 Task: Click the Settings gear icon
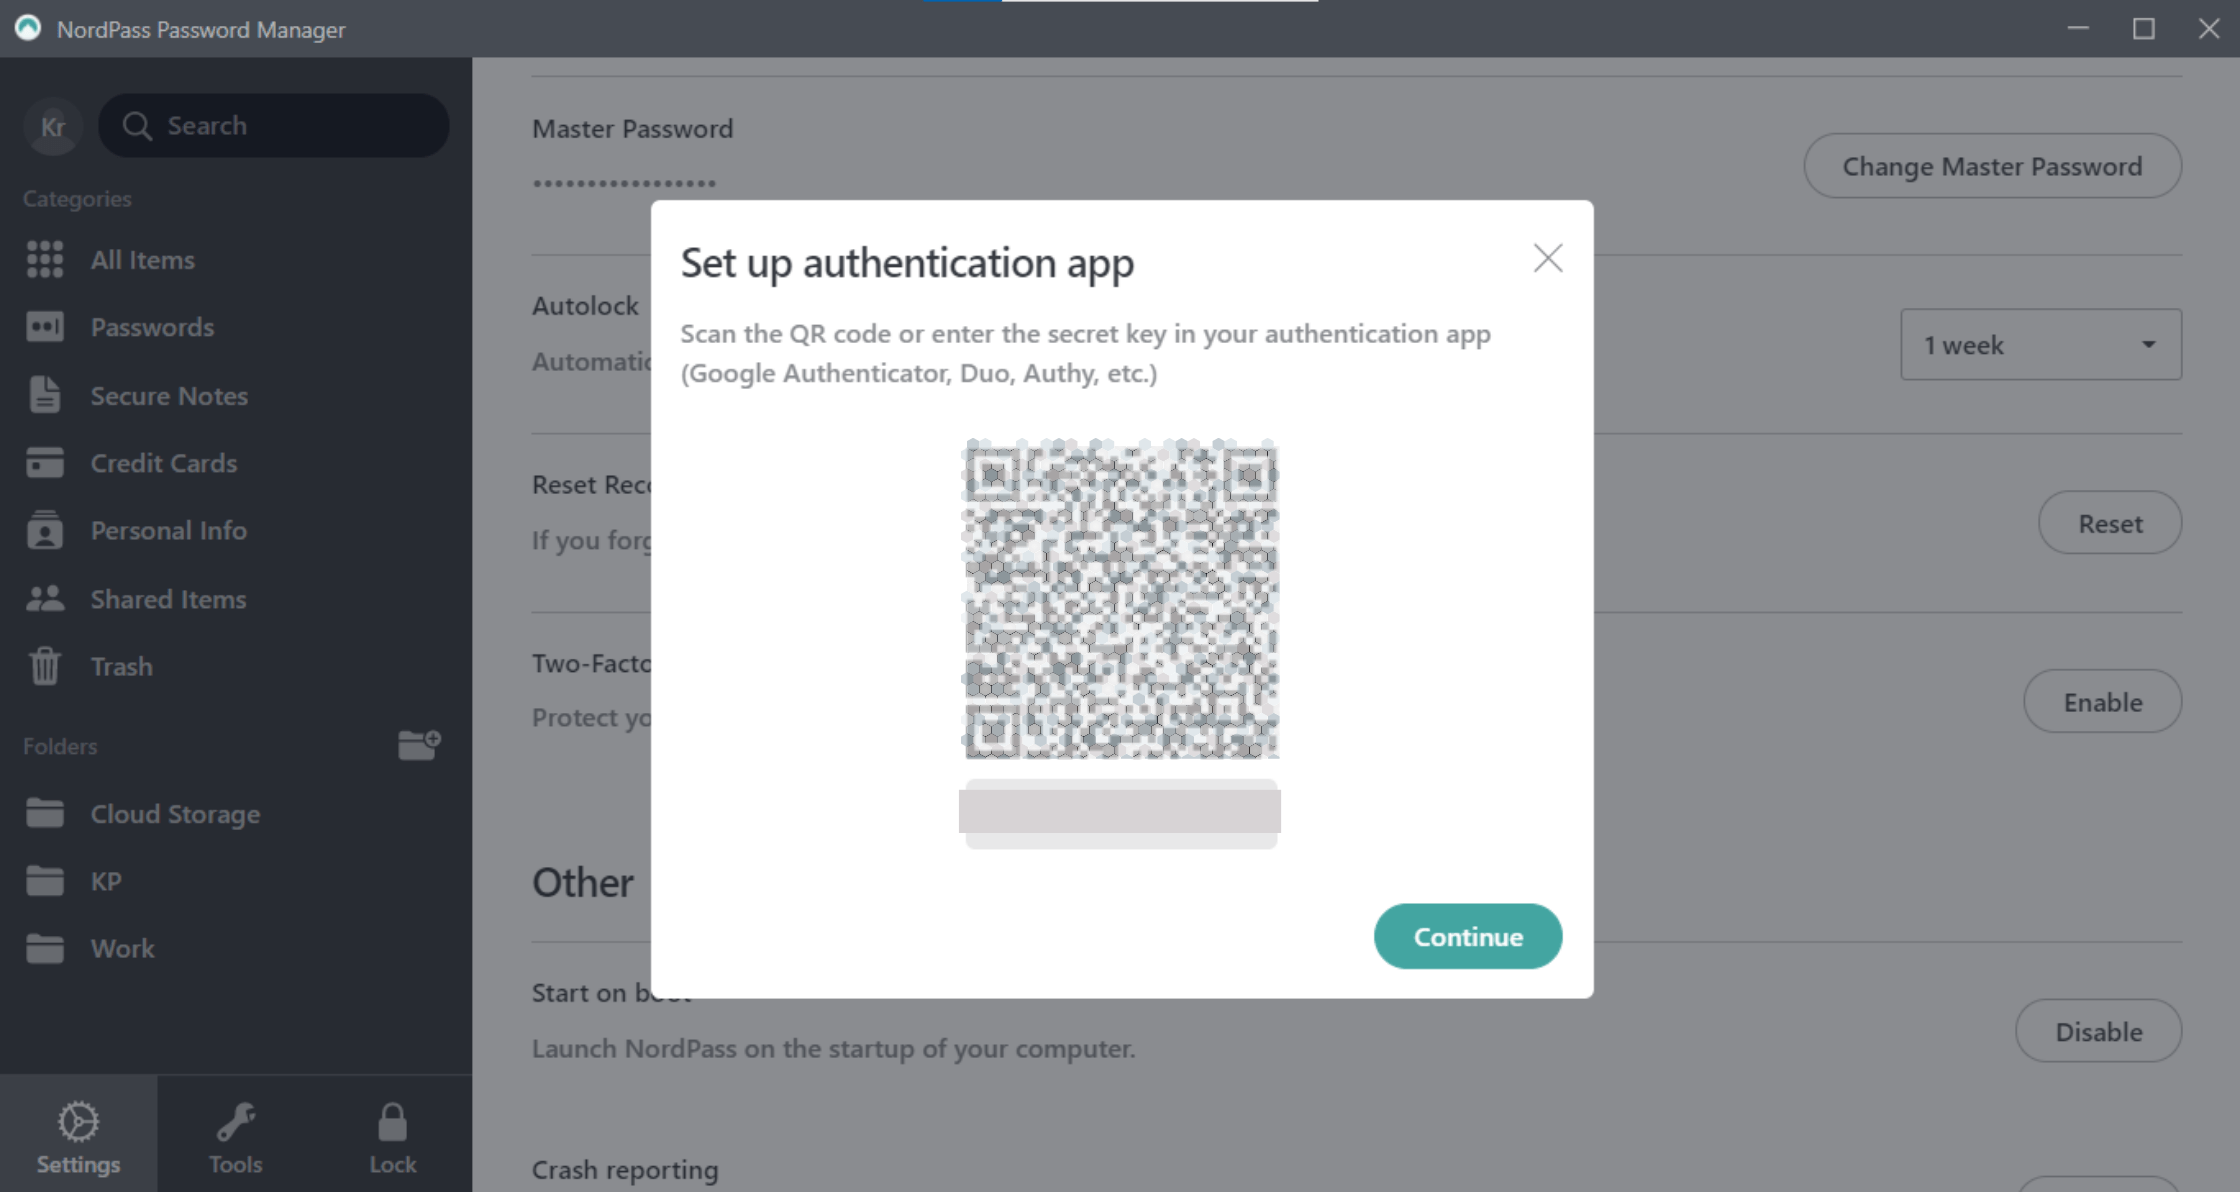click(78, 1122)
